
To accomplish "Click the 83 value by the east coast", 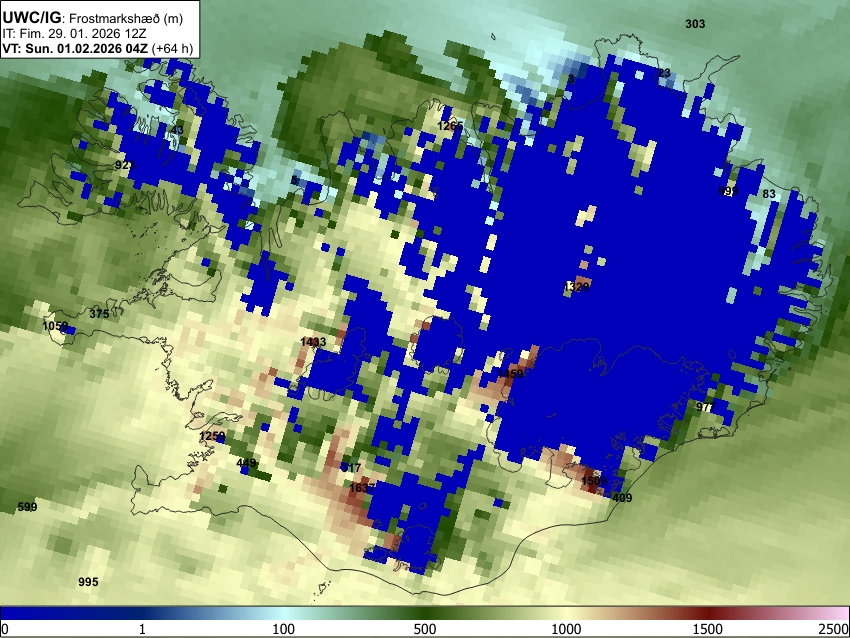I will [769, 194].
